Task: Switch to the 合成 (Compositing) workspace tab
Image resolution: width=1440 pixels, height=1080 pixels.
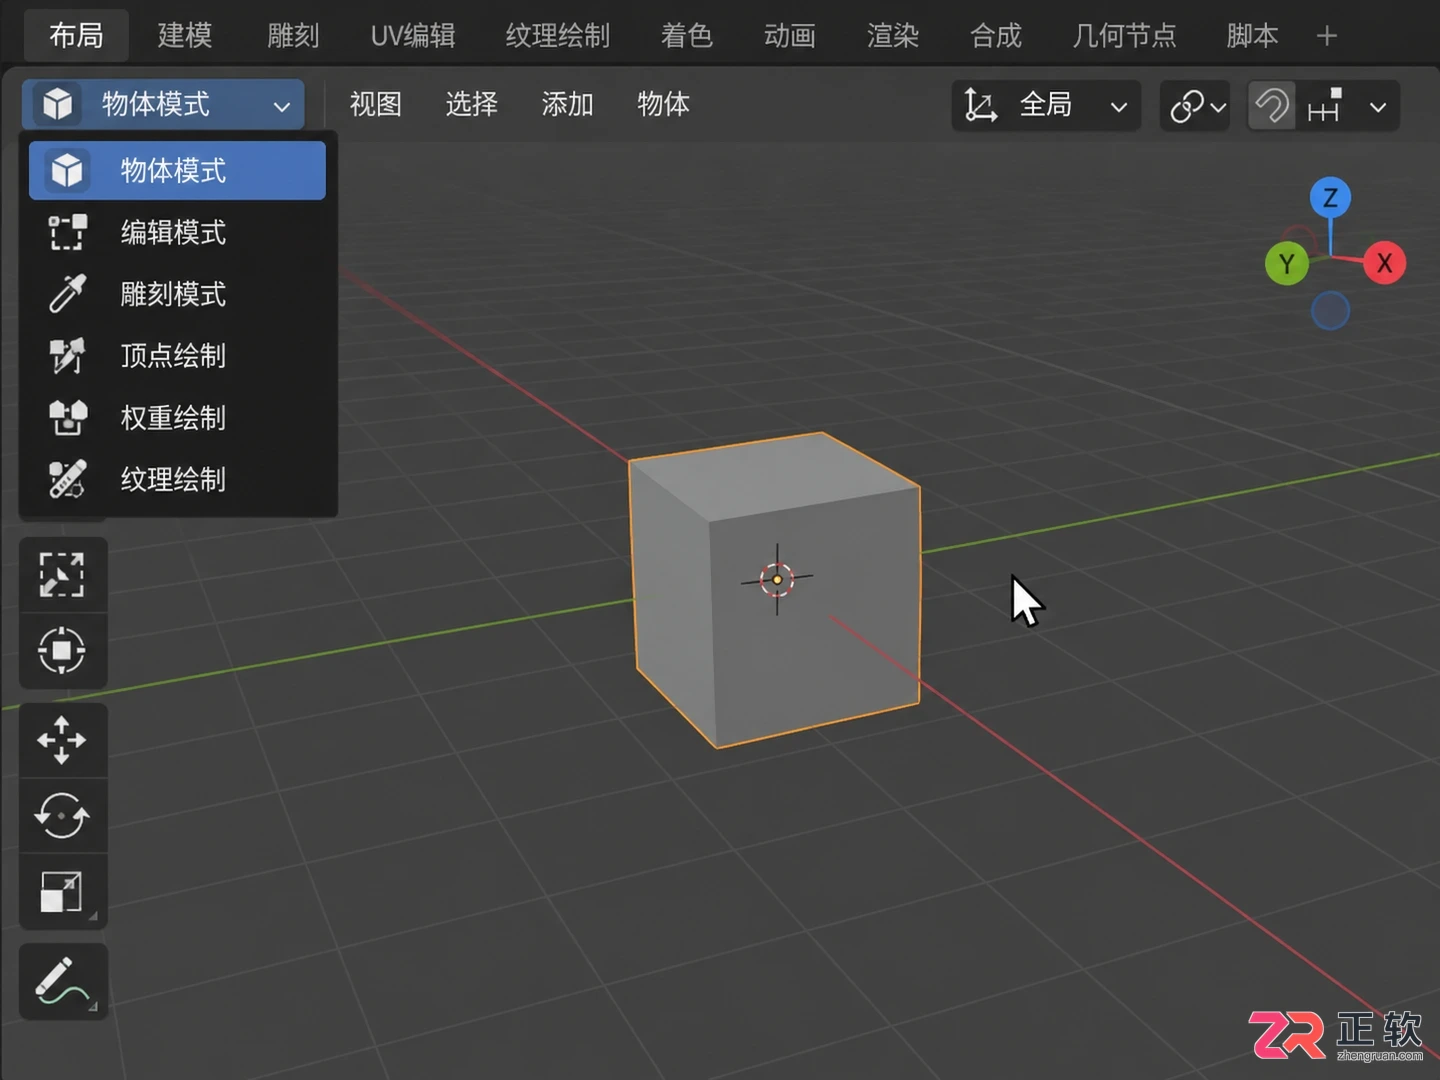Action: click(996, 36)
